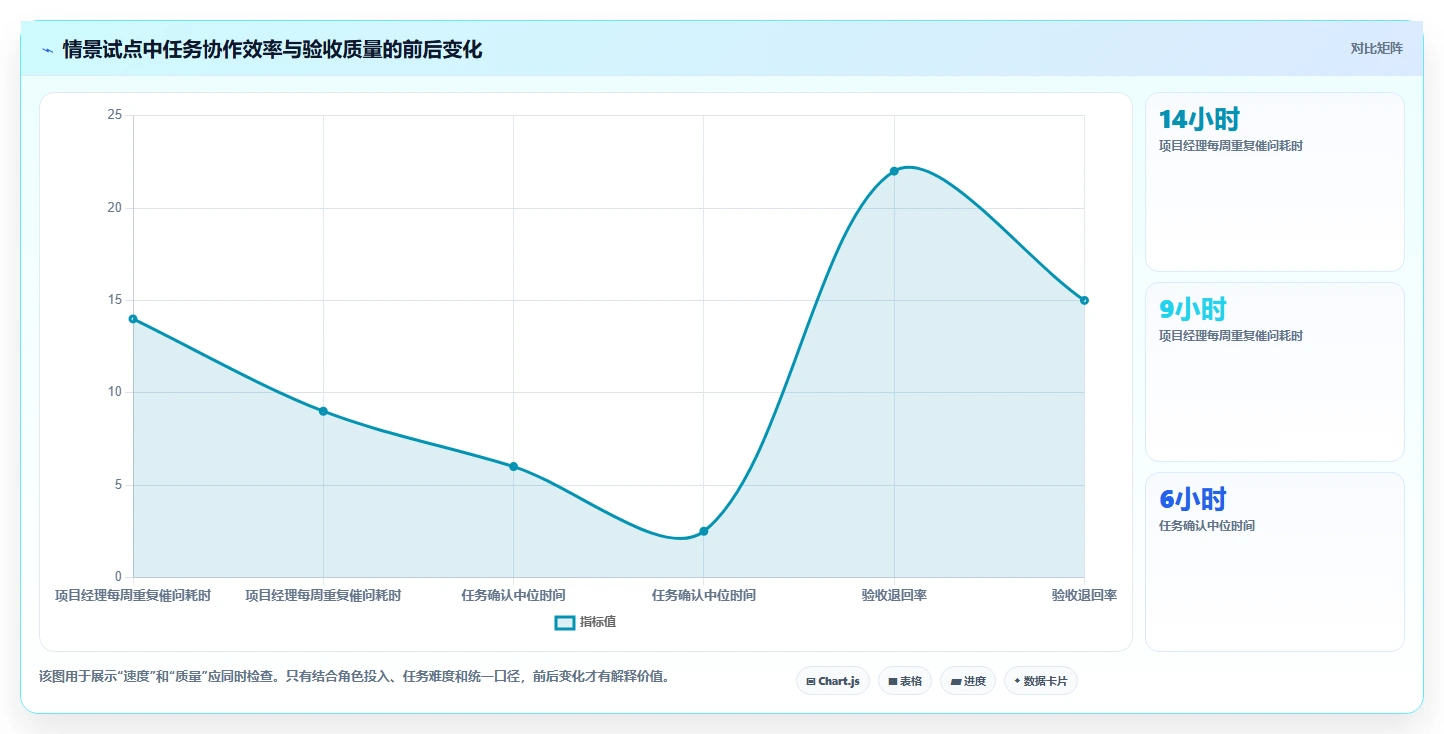Click the x-axis label under the 2.5-value point
This screenshot has height=734, width=1444.
click(x=704, y=596)
